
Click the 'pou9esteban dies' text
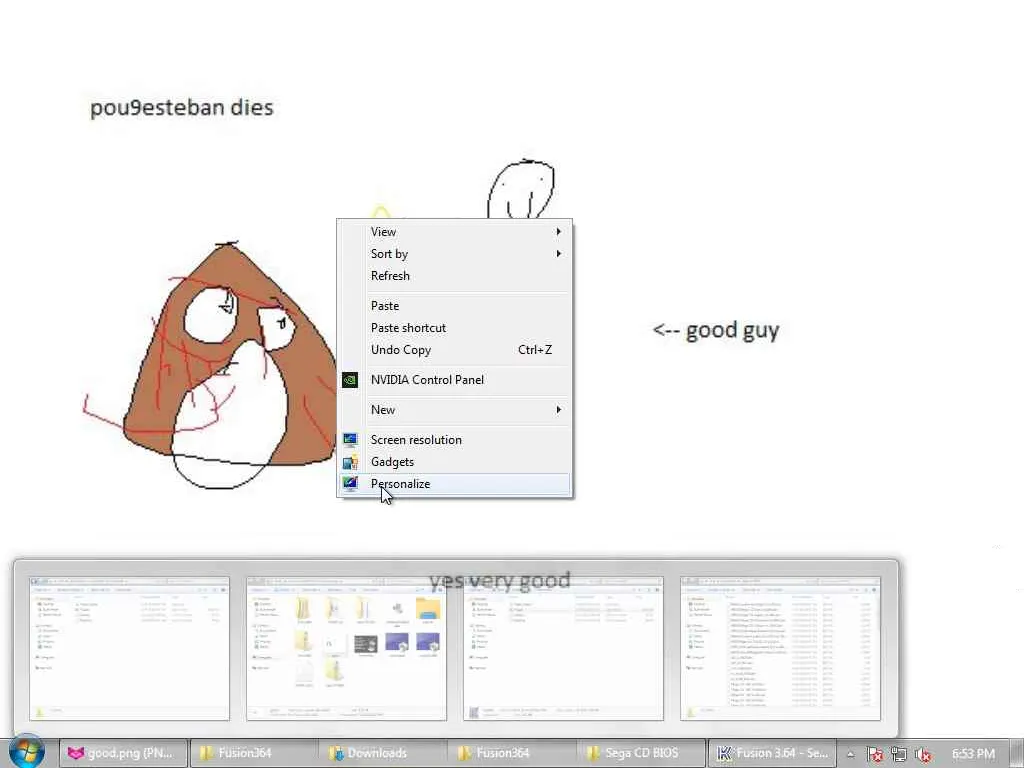click(x=182, y=107)
